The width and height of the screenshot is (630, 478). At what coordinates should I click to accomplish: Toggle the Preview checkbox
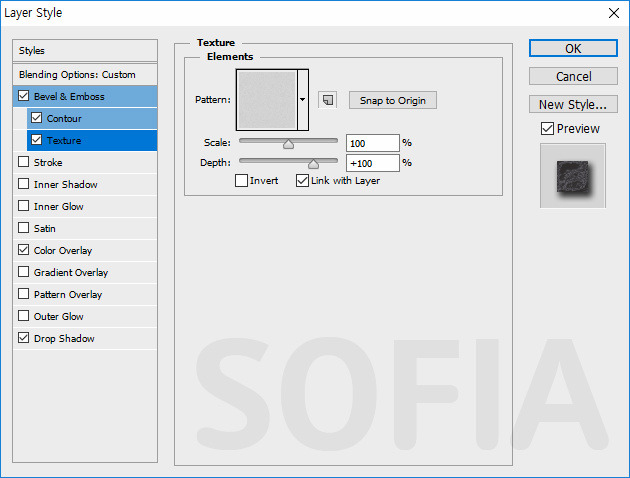[x=547, y=129]
